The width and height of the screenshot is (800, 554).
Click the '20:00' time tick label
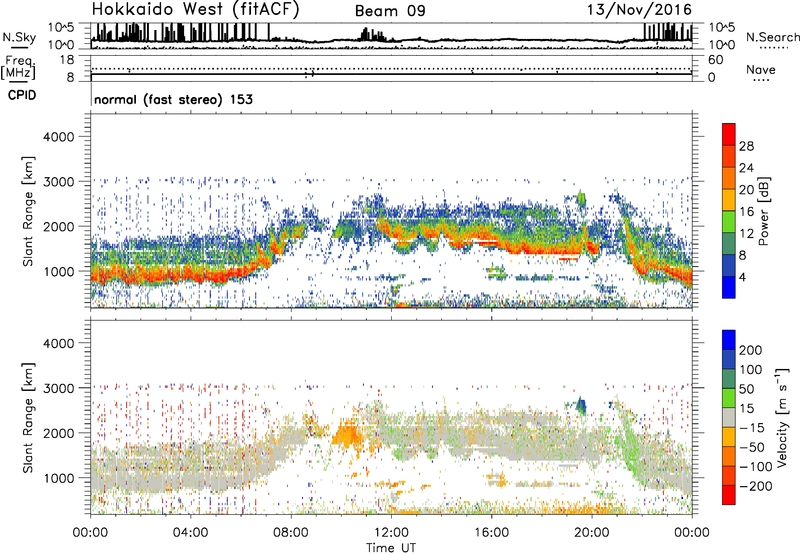coord(592,533)
